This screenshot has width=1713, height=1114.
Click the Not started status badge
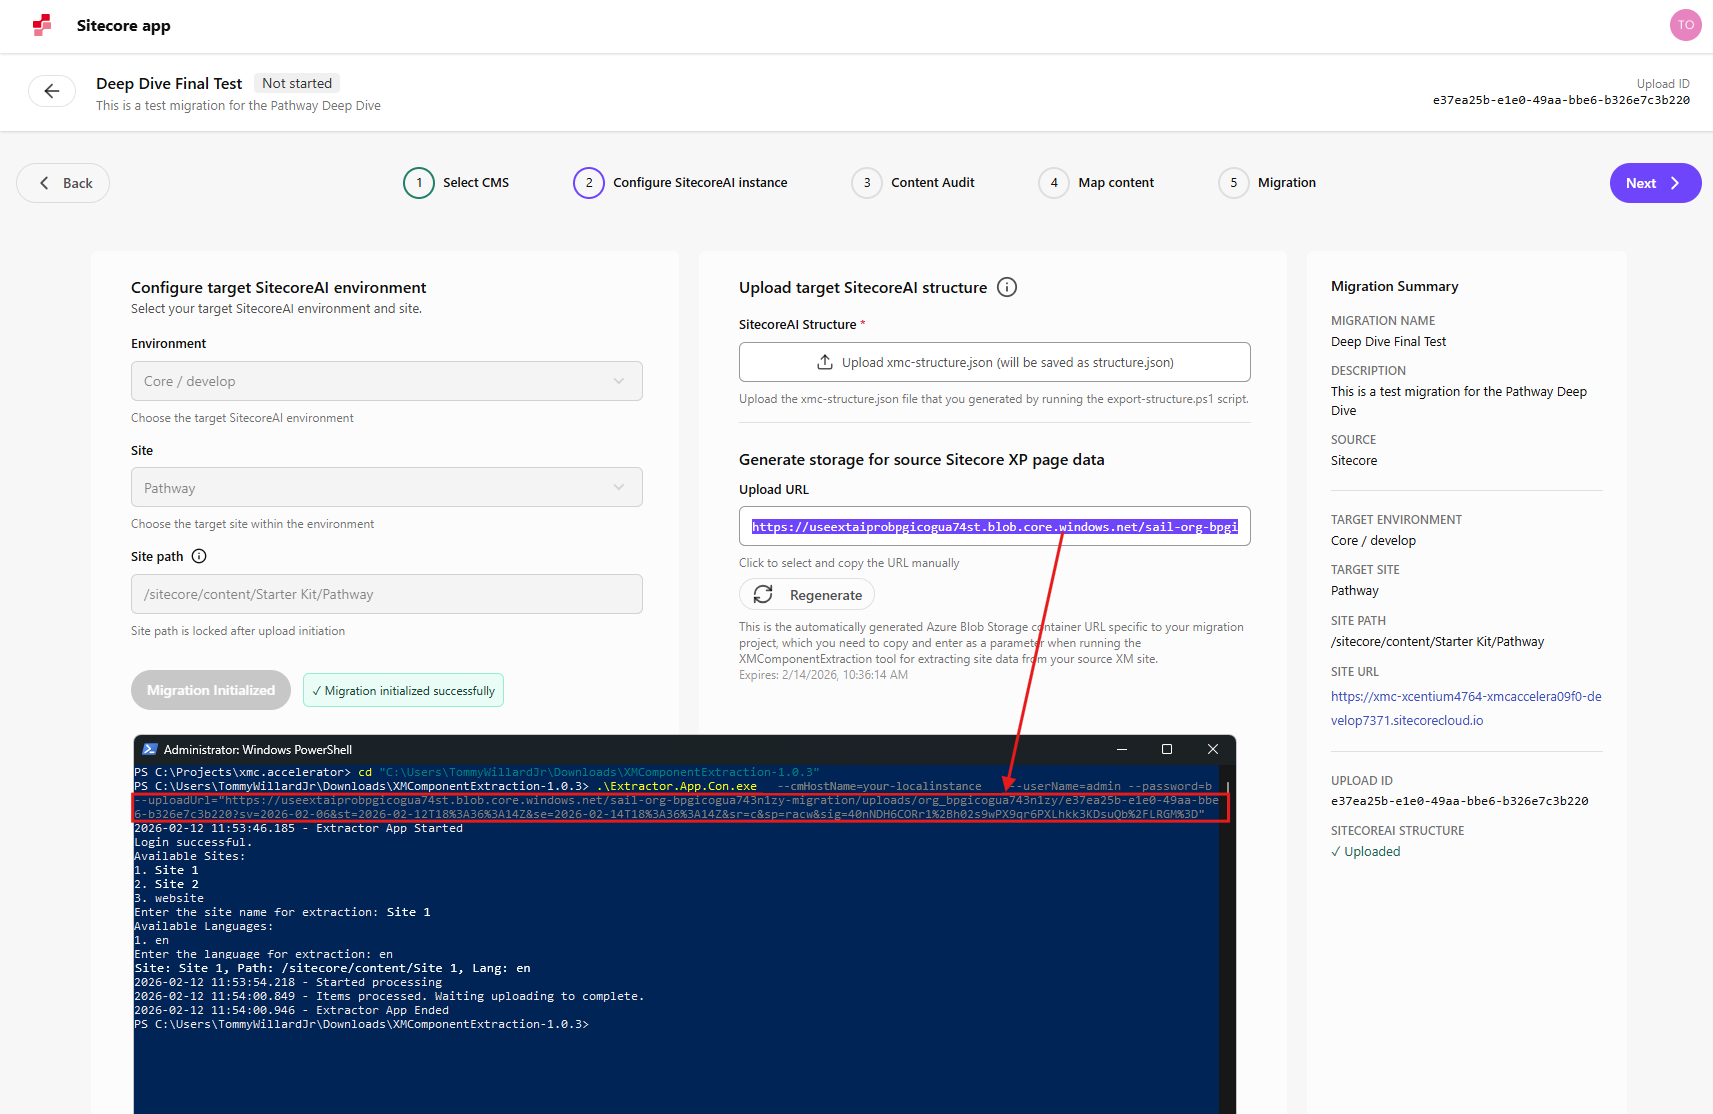(296, 83)
